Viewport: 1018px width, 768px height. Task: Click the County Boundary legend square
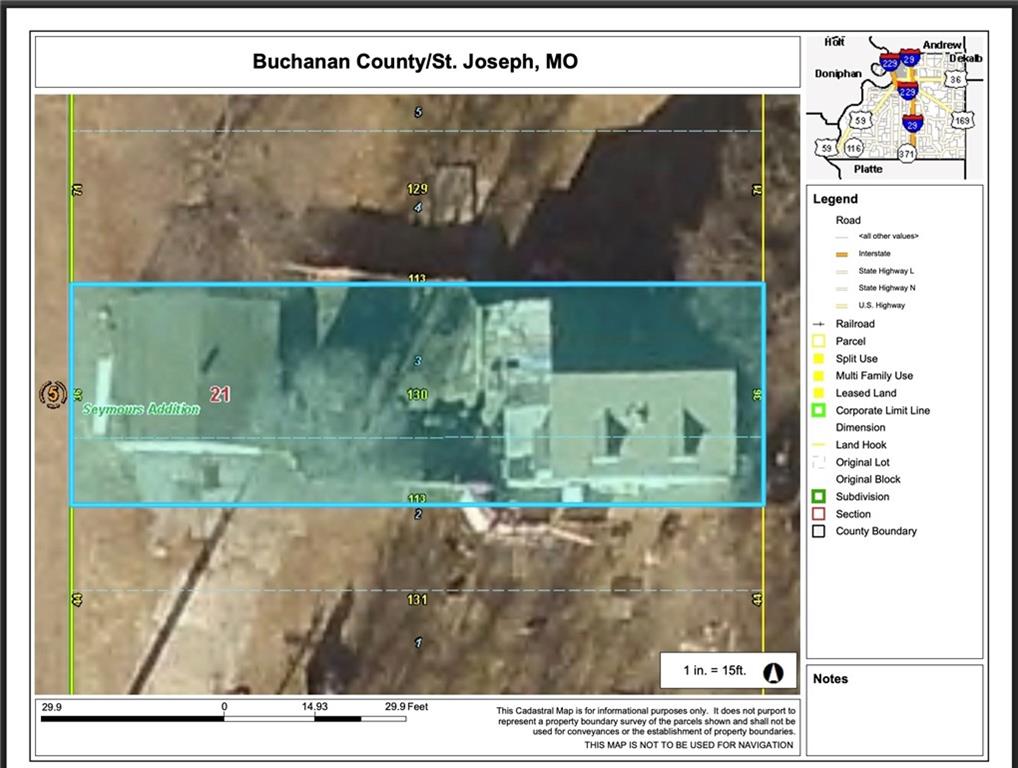click(819, 531)
